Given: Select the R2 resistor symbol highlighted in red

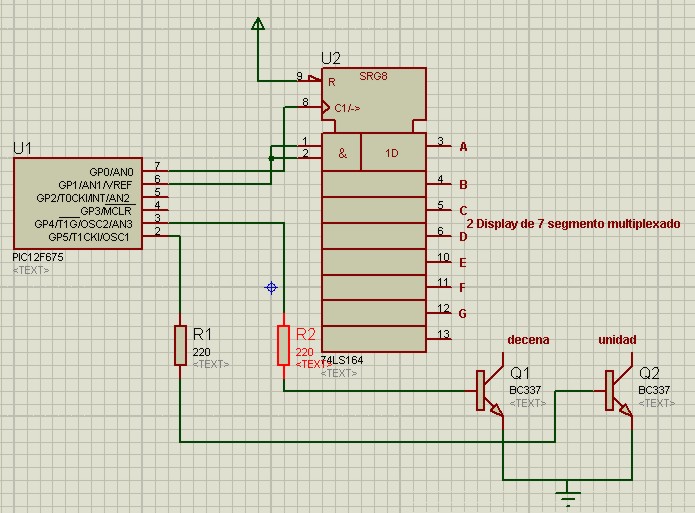Looking at the screenshot, I should (x=284, y=345).
